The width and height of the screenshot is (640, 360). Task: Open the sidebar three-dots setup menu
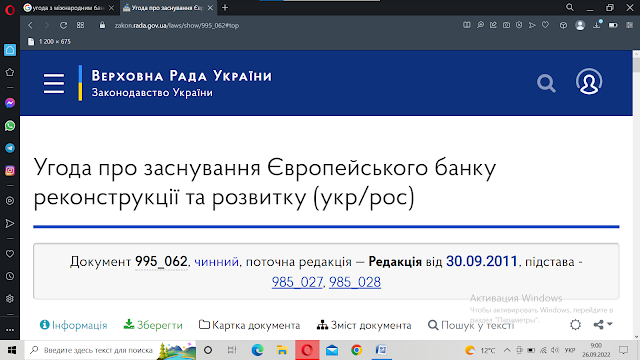tap(10, 330)
